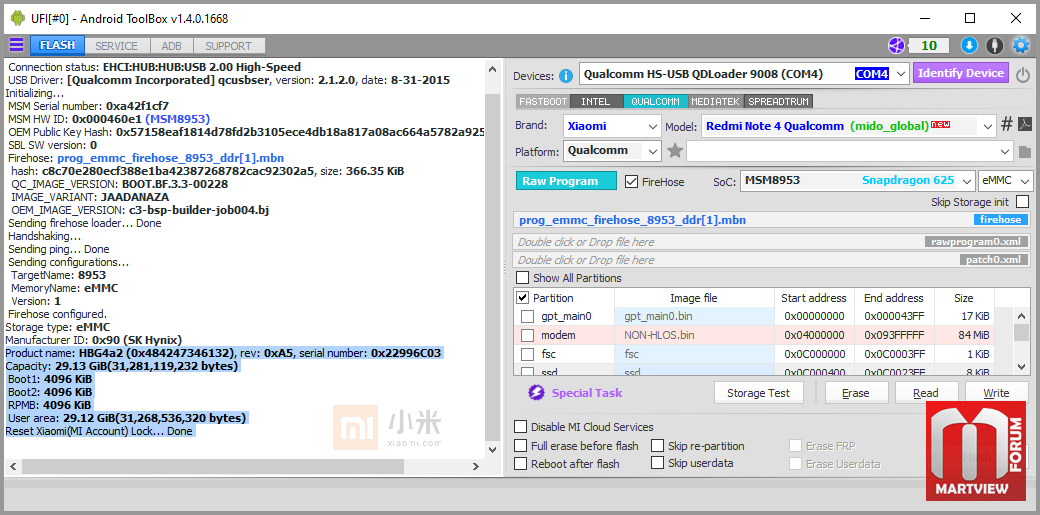This screenshot has height=515, width=1040.
Task: Check the gpt_main0 partition checkbox
Action: (x=527, y=317)
